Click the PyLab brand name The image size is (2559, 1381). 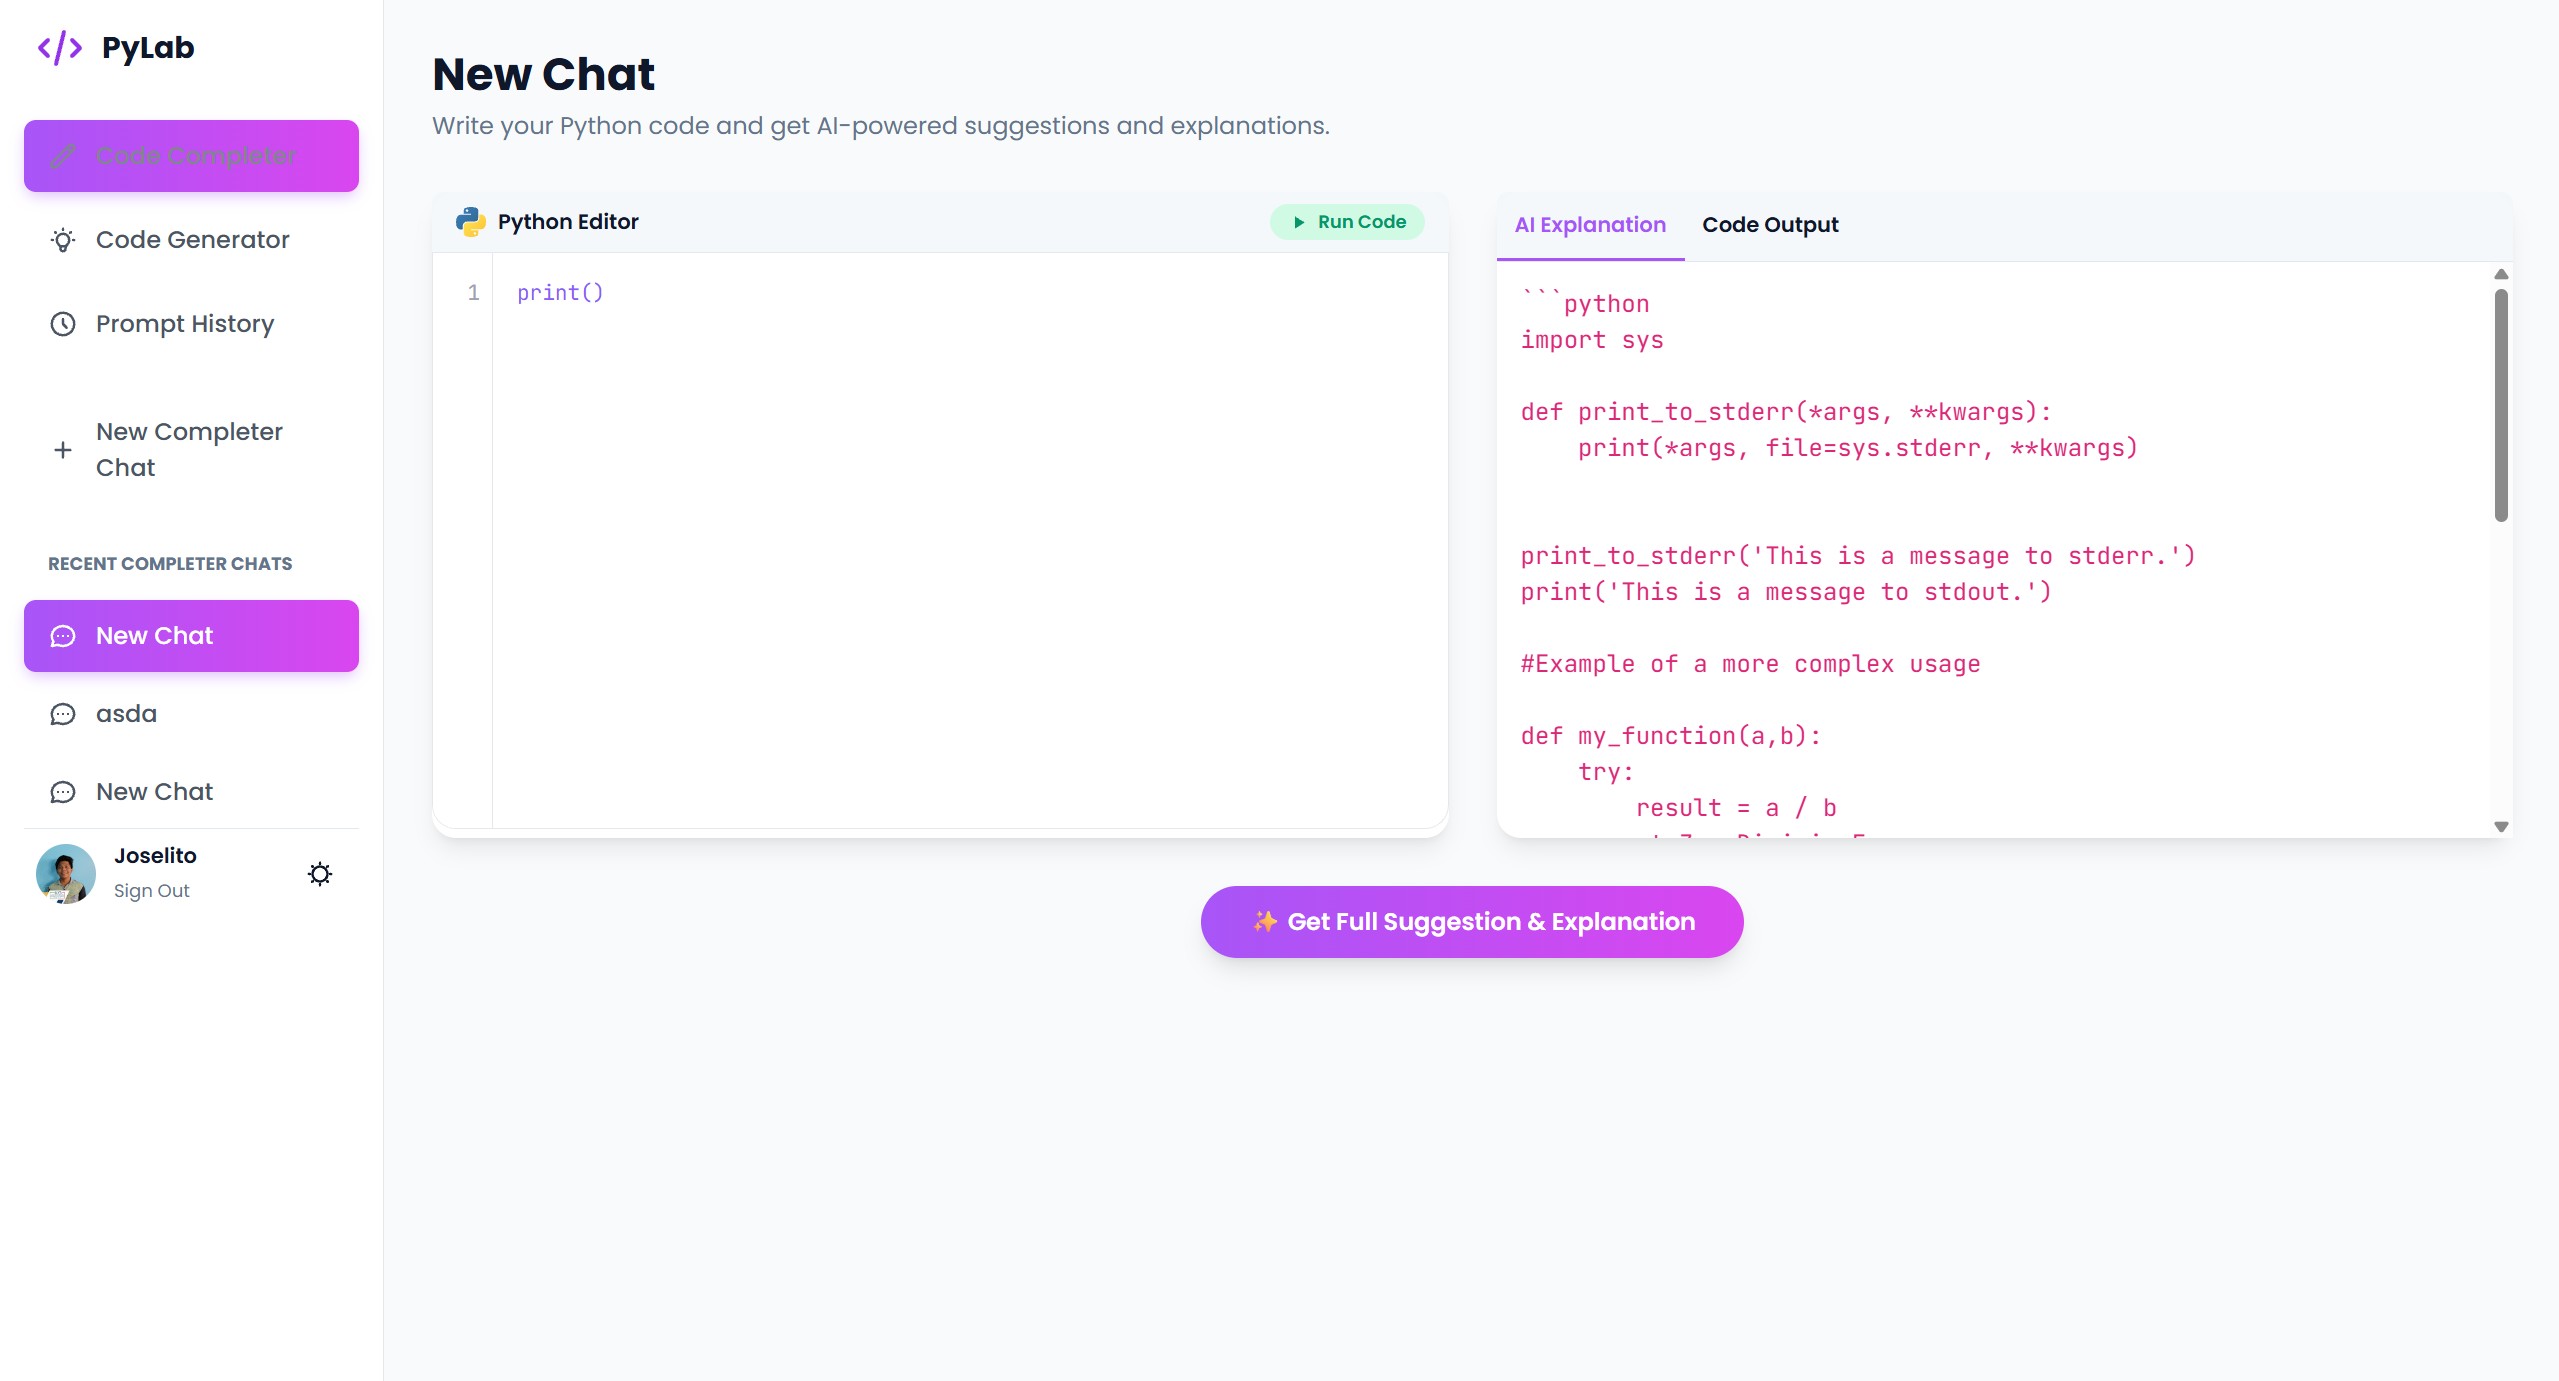pyautogui.click(x=148, y=47)
